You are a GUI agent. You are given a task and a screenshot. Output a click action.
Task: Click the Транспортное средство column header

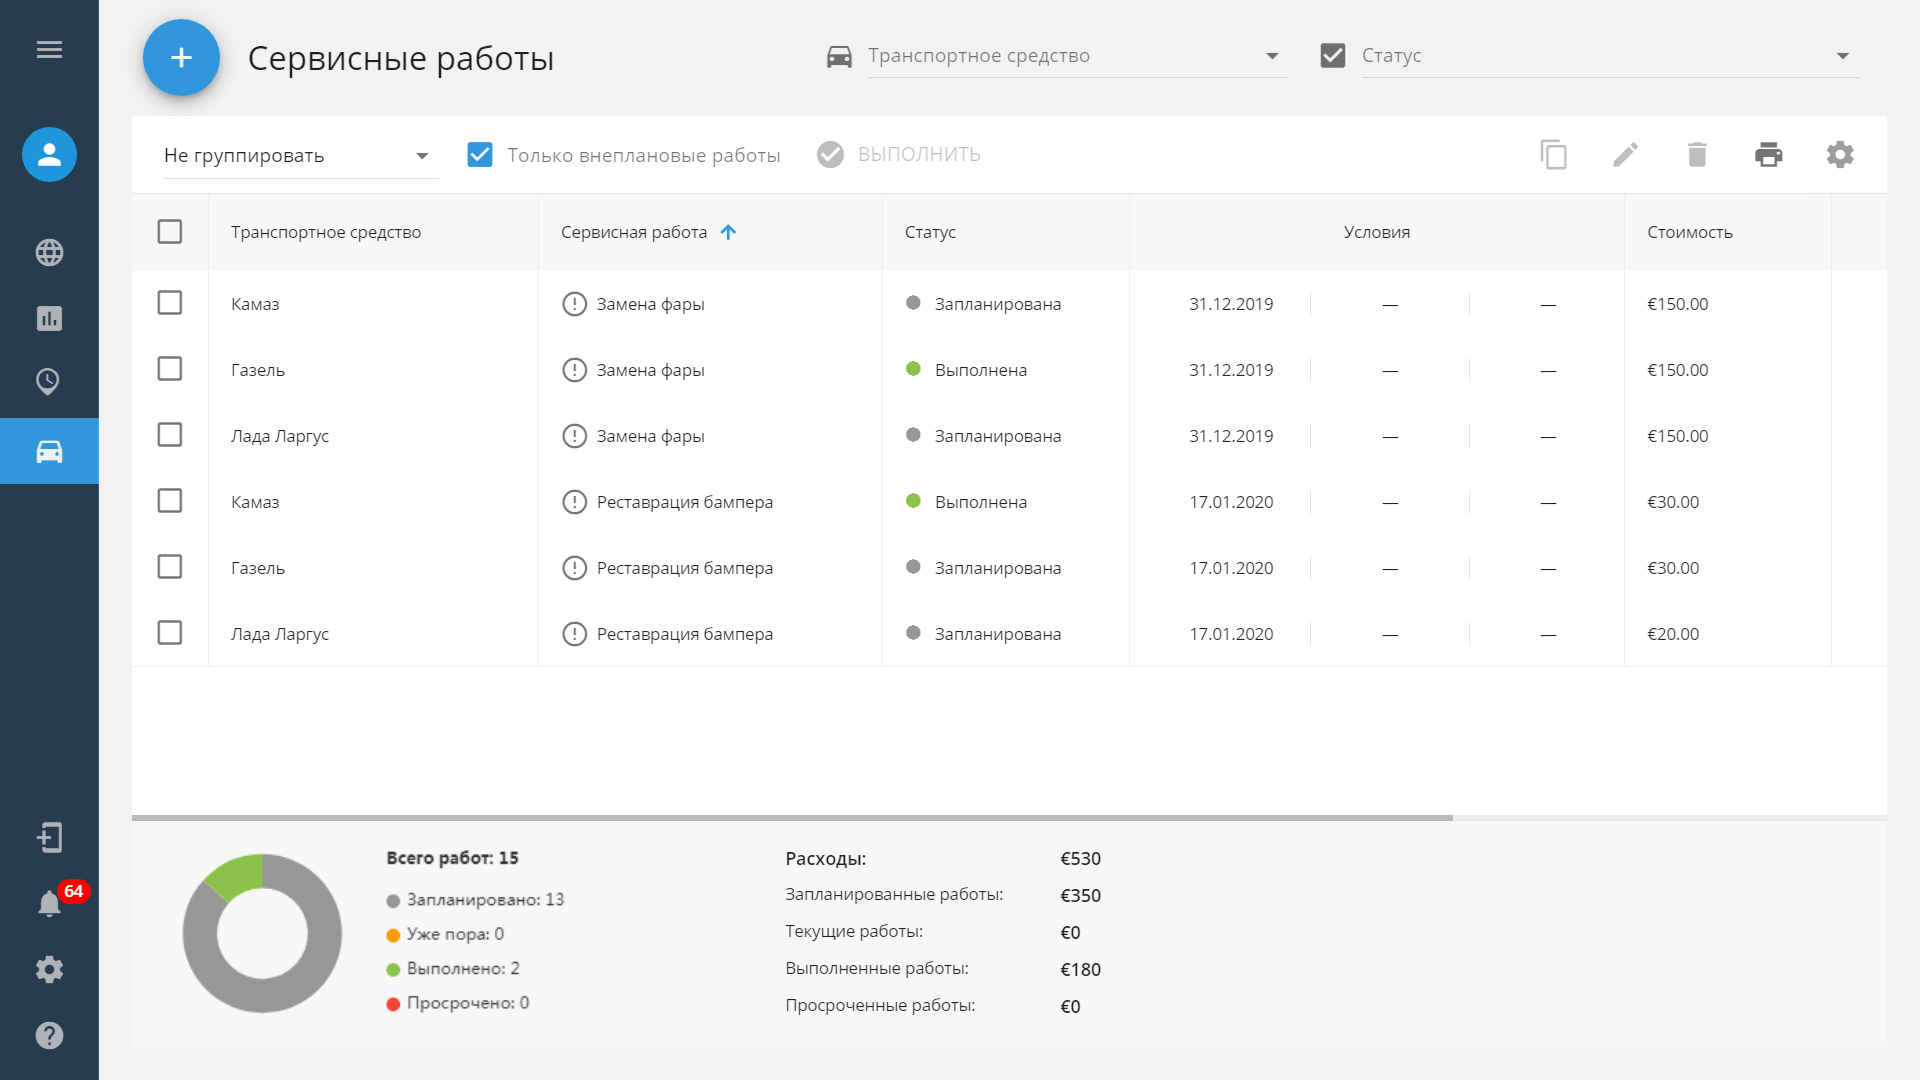tap(326, 232)
